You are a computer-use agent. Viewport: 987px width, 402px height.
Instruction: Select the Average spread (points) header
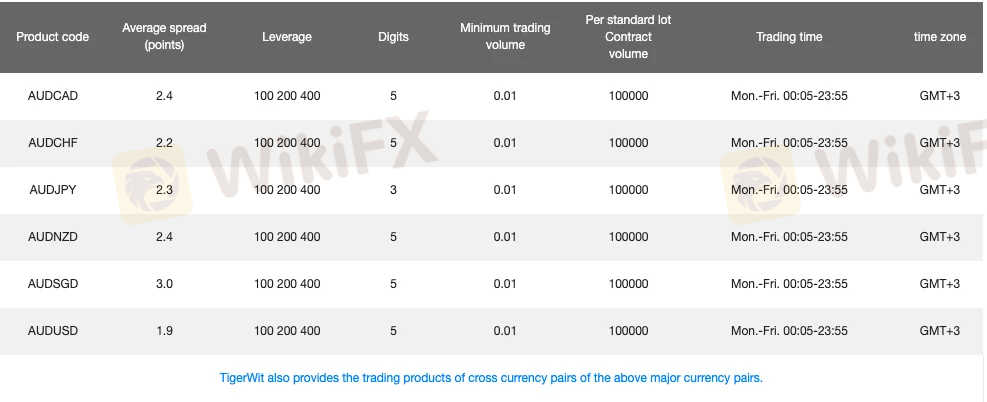pyautogui.click(x=164, y=36)
